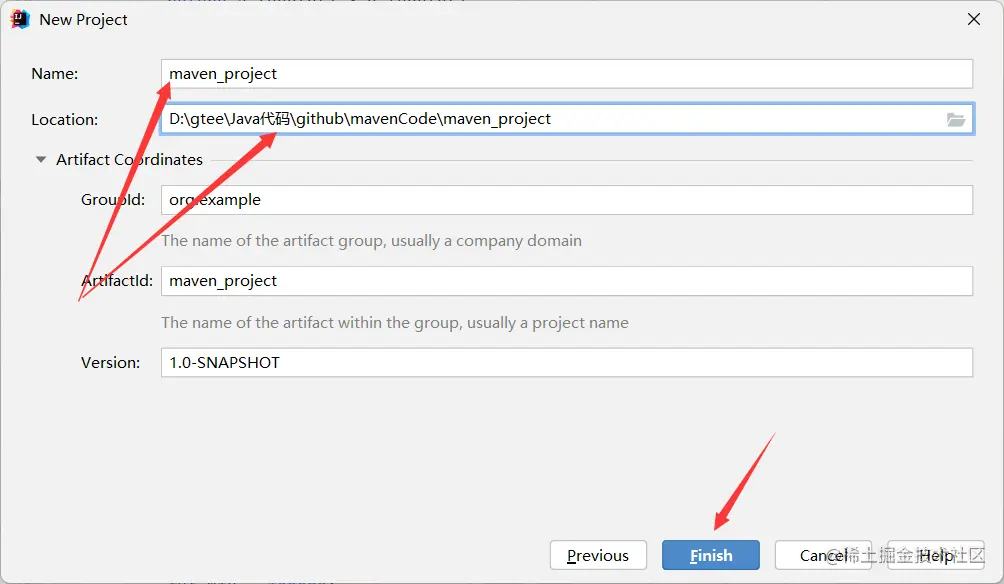
Task: Click the 'Version:' label
Action: coord(110,362)
